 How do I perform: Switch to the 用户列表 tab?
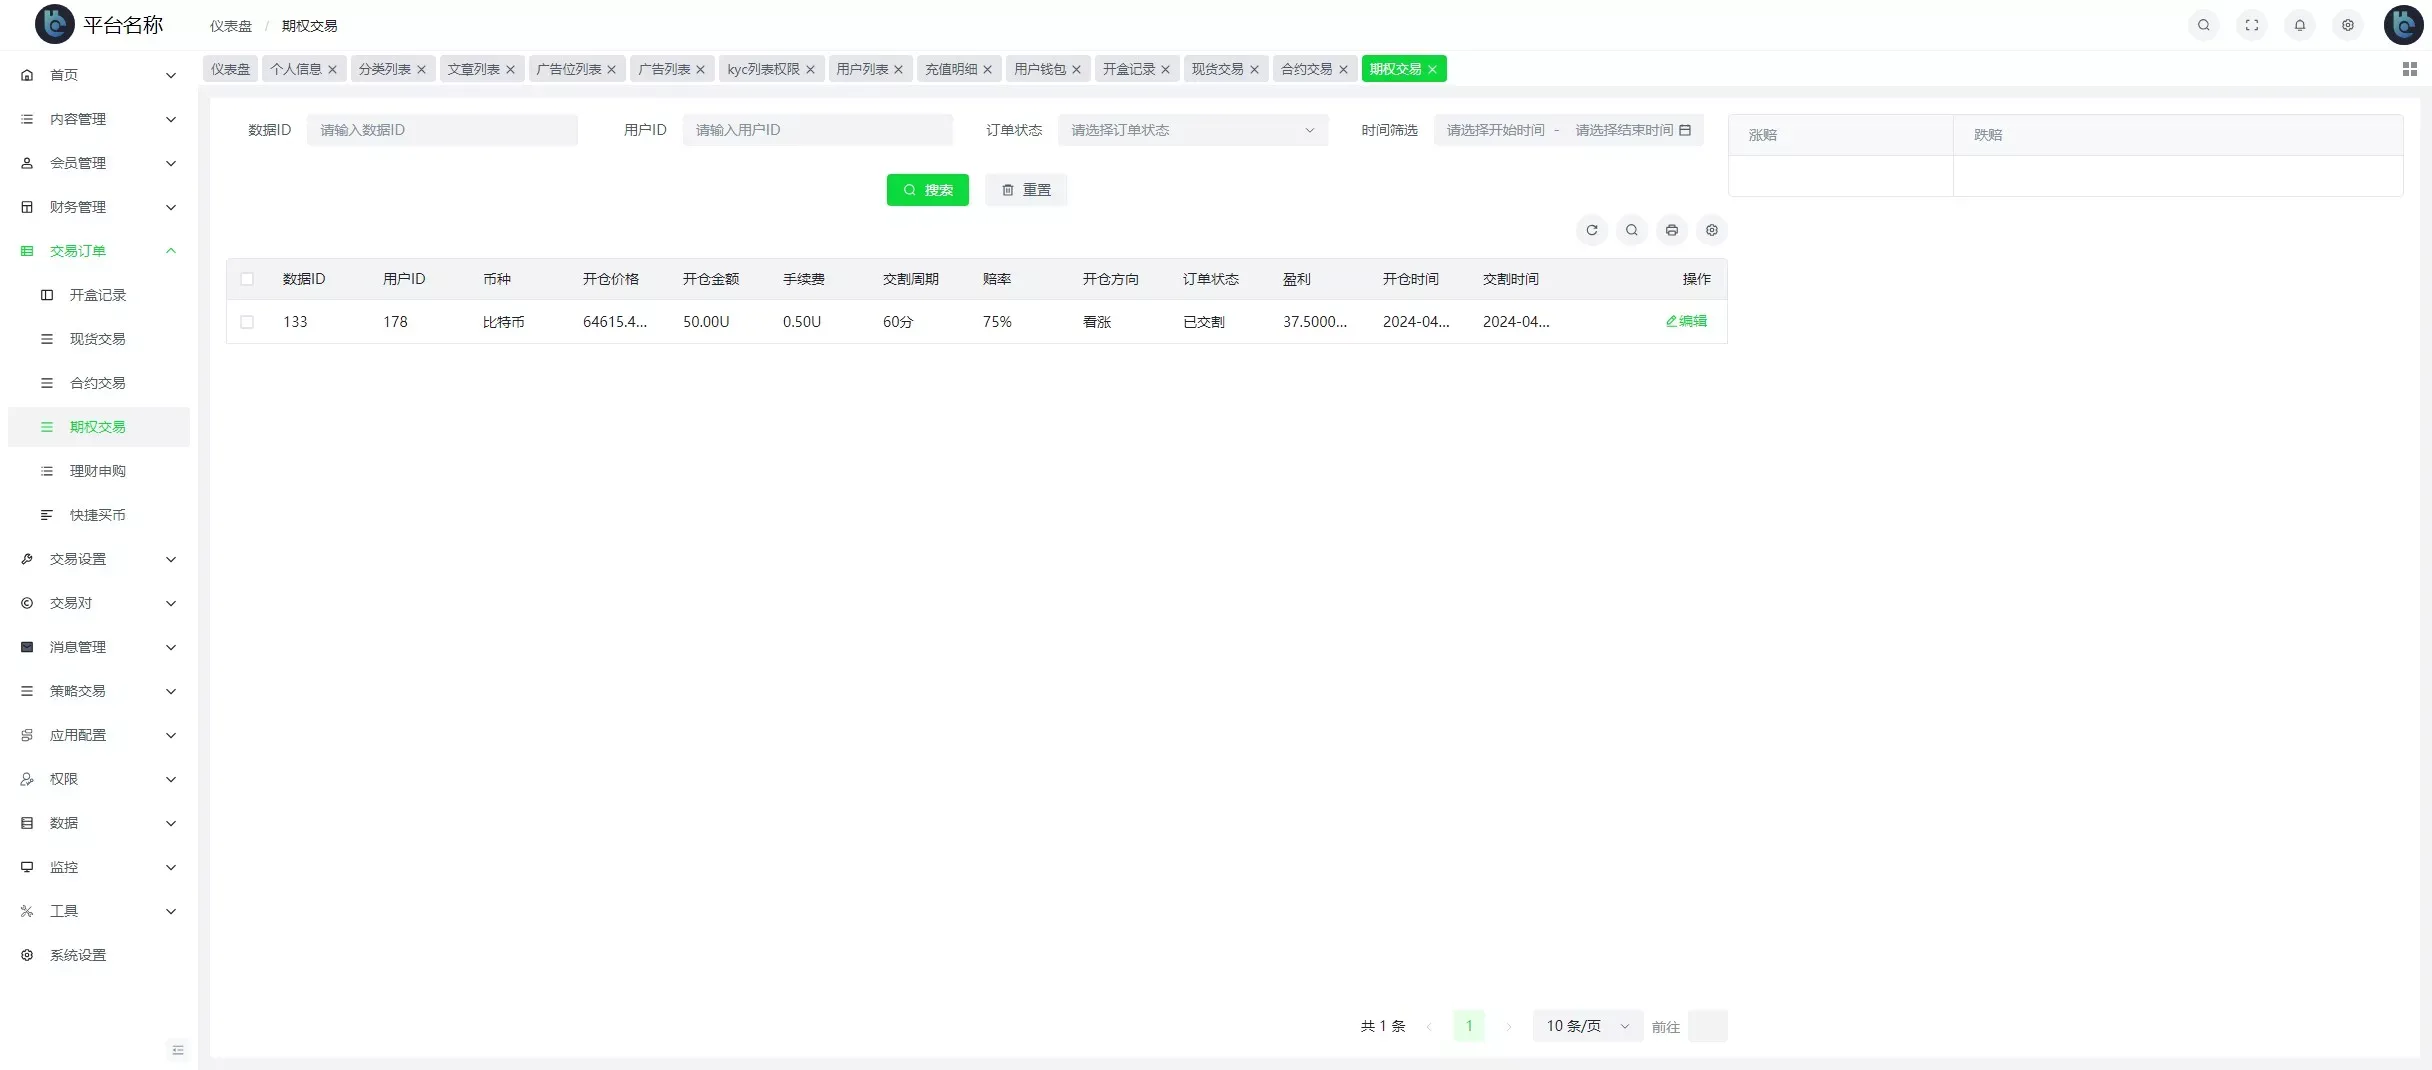click(862, 69)
